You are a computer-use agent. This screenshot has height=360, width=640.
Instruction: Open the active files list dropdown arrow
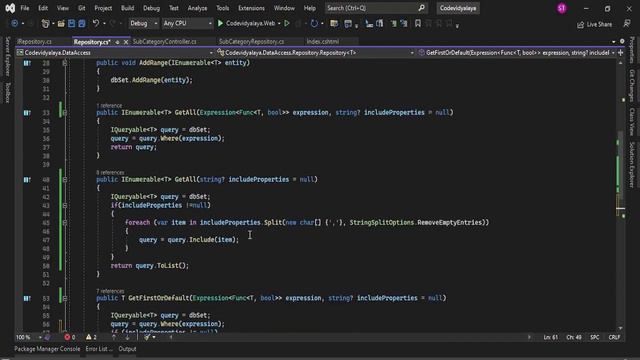point(613,42)
